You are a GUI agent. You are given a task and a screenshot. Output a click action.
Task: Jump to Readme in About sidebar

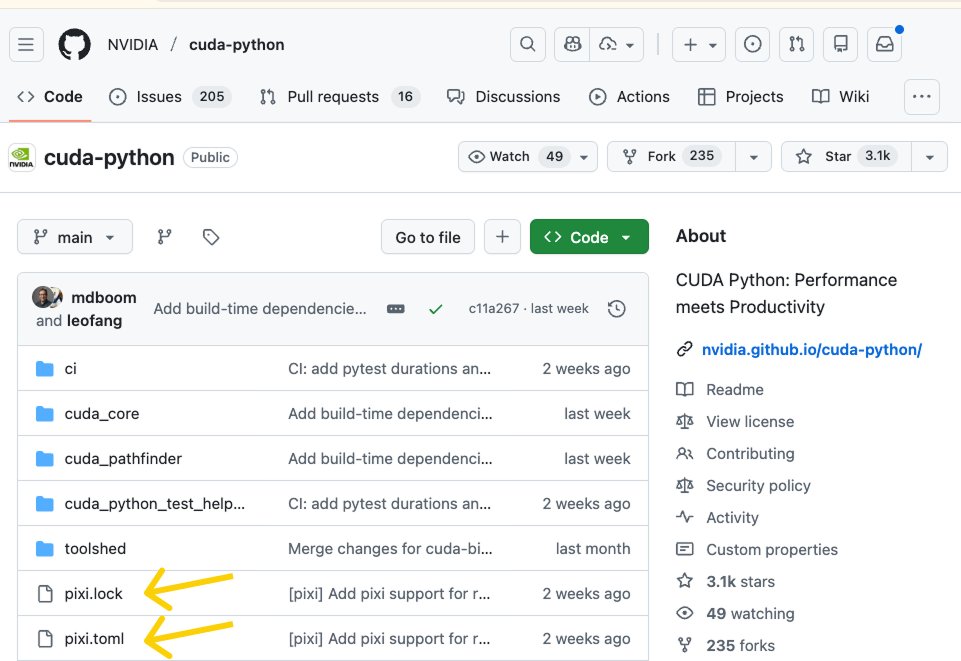[x=734, y=390]
